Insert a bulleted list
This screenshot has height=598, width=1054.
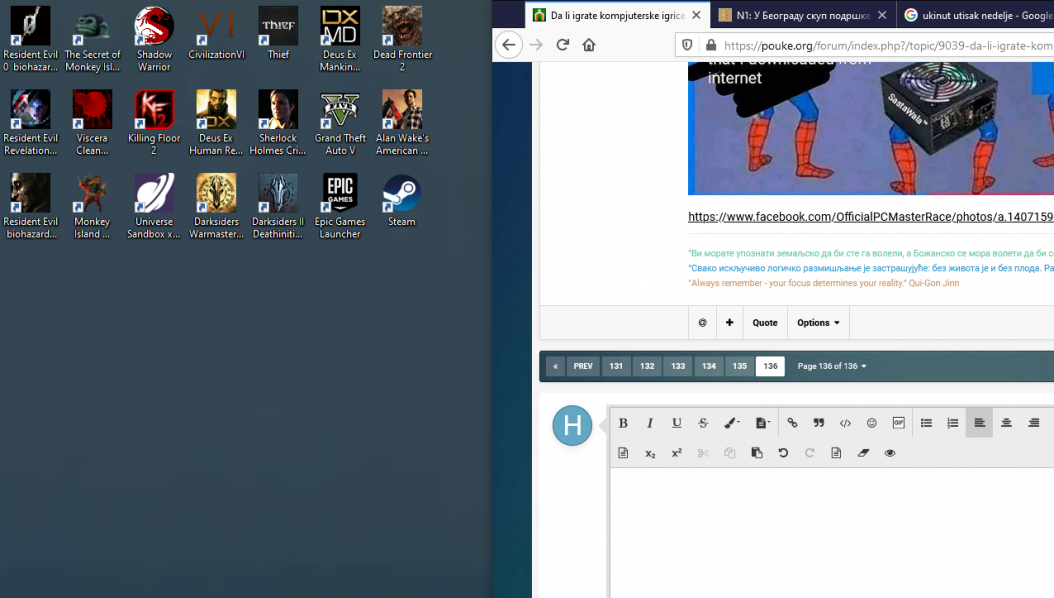pyautogui.click(x=926, y=423)
